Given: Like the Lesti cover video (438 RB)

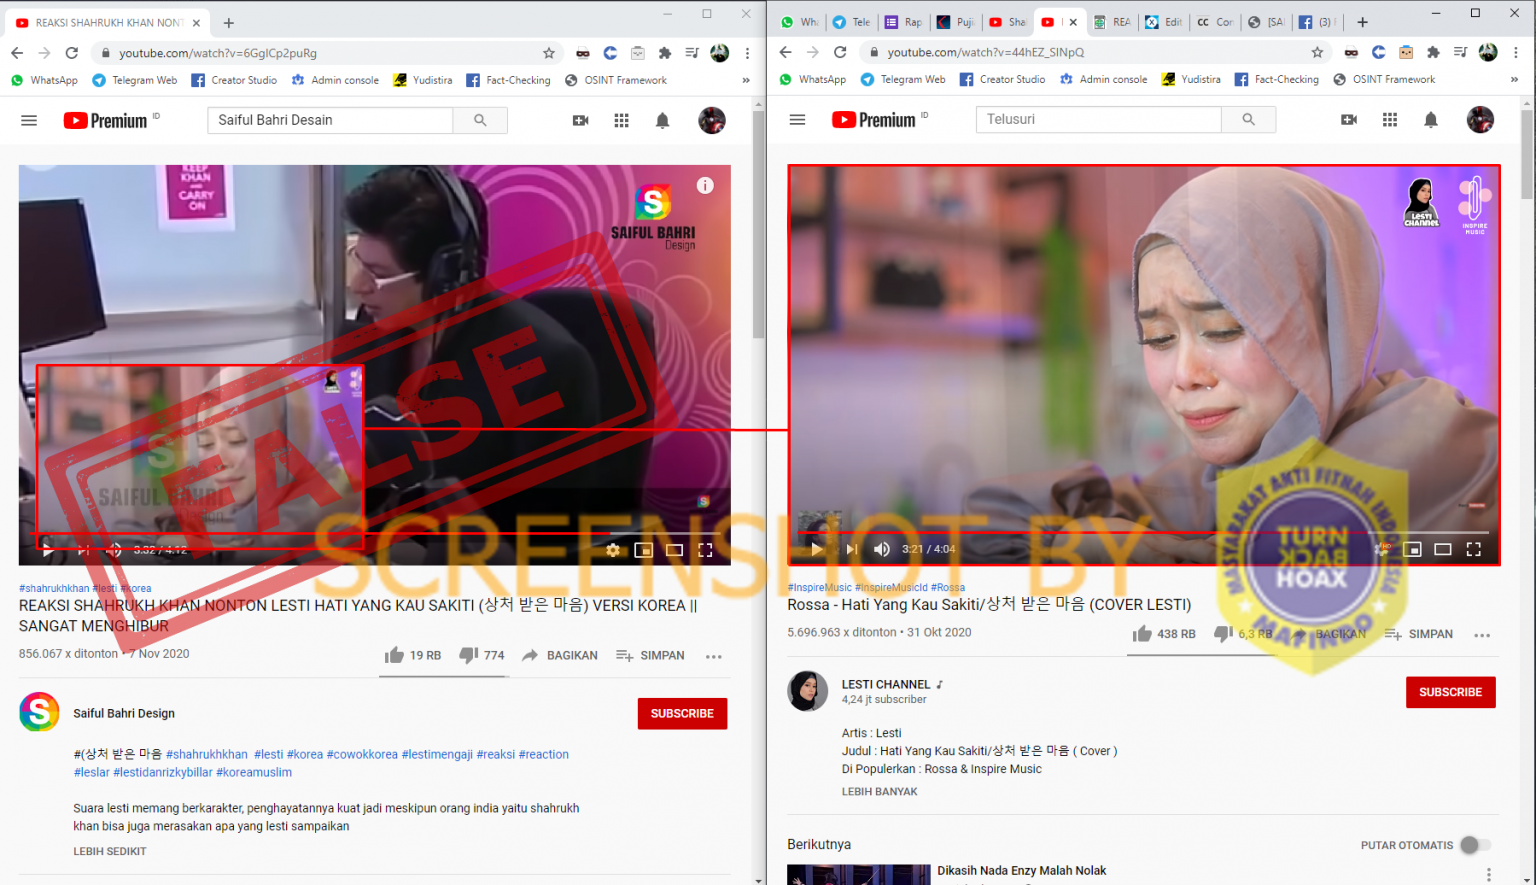Looking at the screenshot, I should (x=1163, y=634).
